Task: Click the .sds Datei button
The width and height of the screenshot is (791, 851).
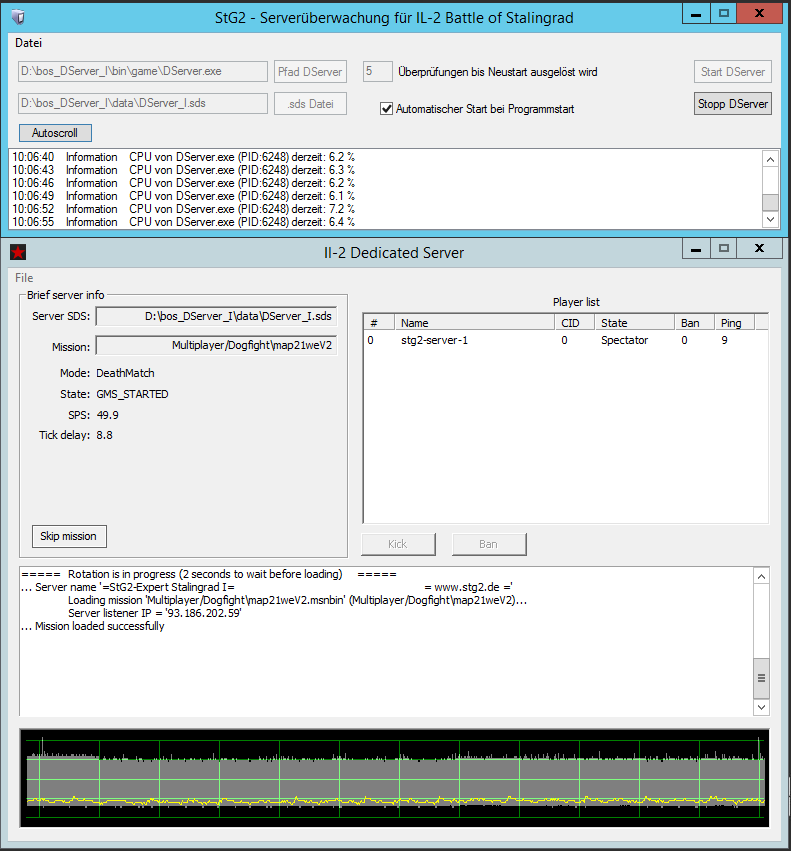Action: click(x=310, y=104)
